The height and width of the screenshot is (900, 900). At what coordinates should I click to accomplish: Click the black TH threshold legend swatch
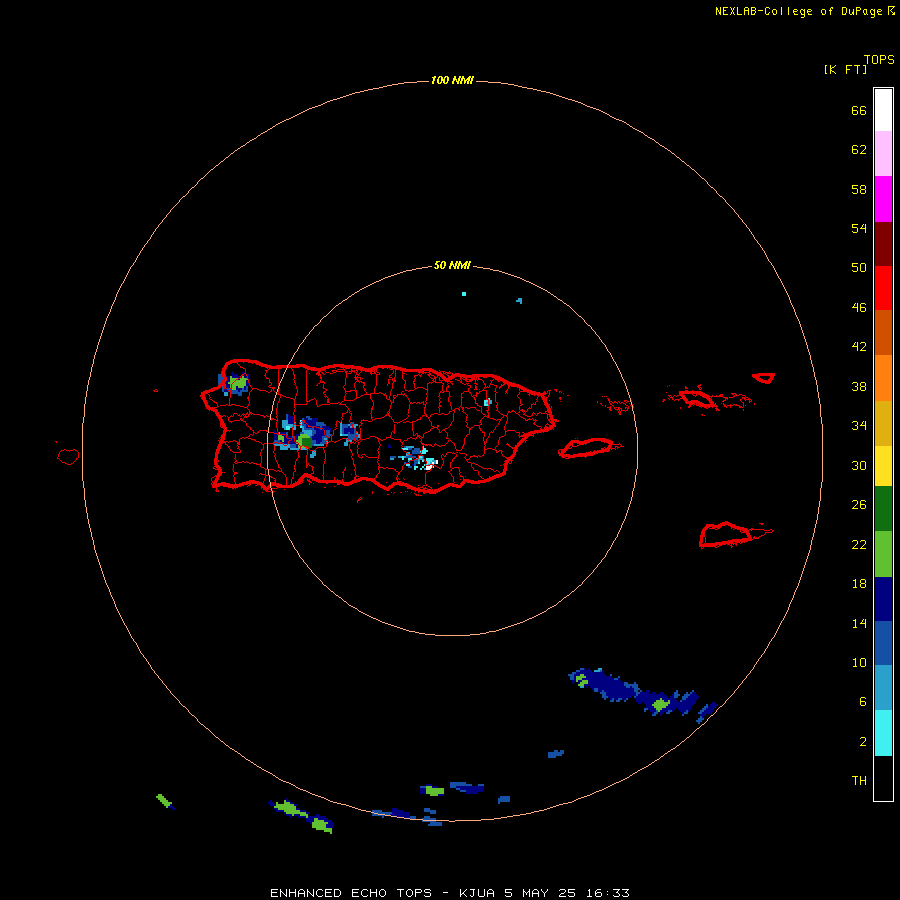(x=883, y=778)
